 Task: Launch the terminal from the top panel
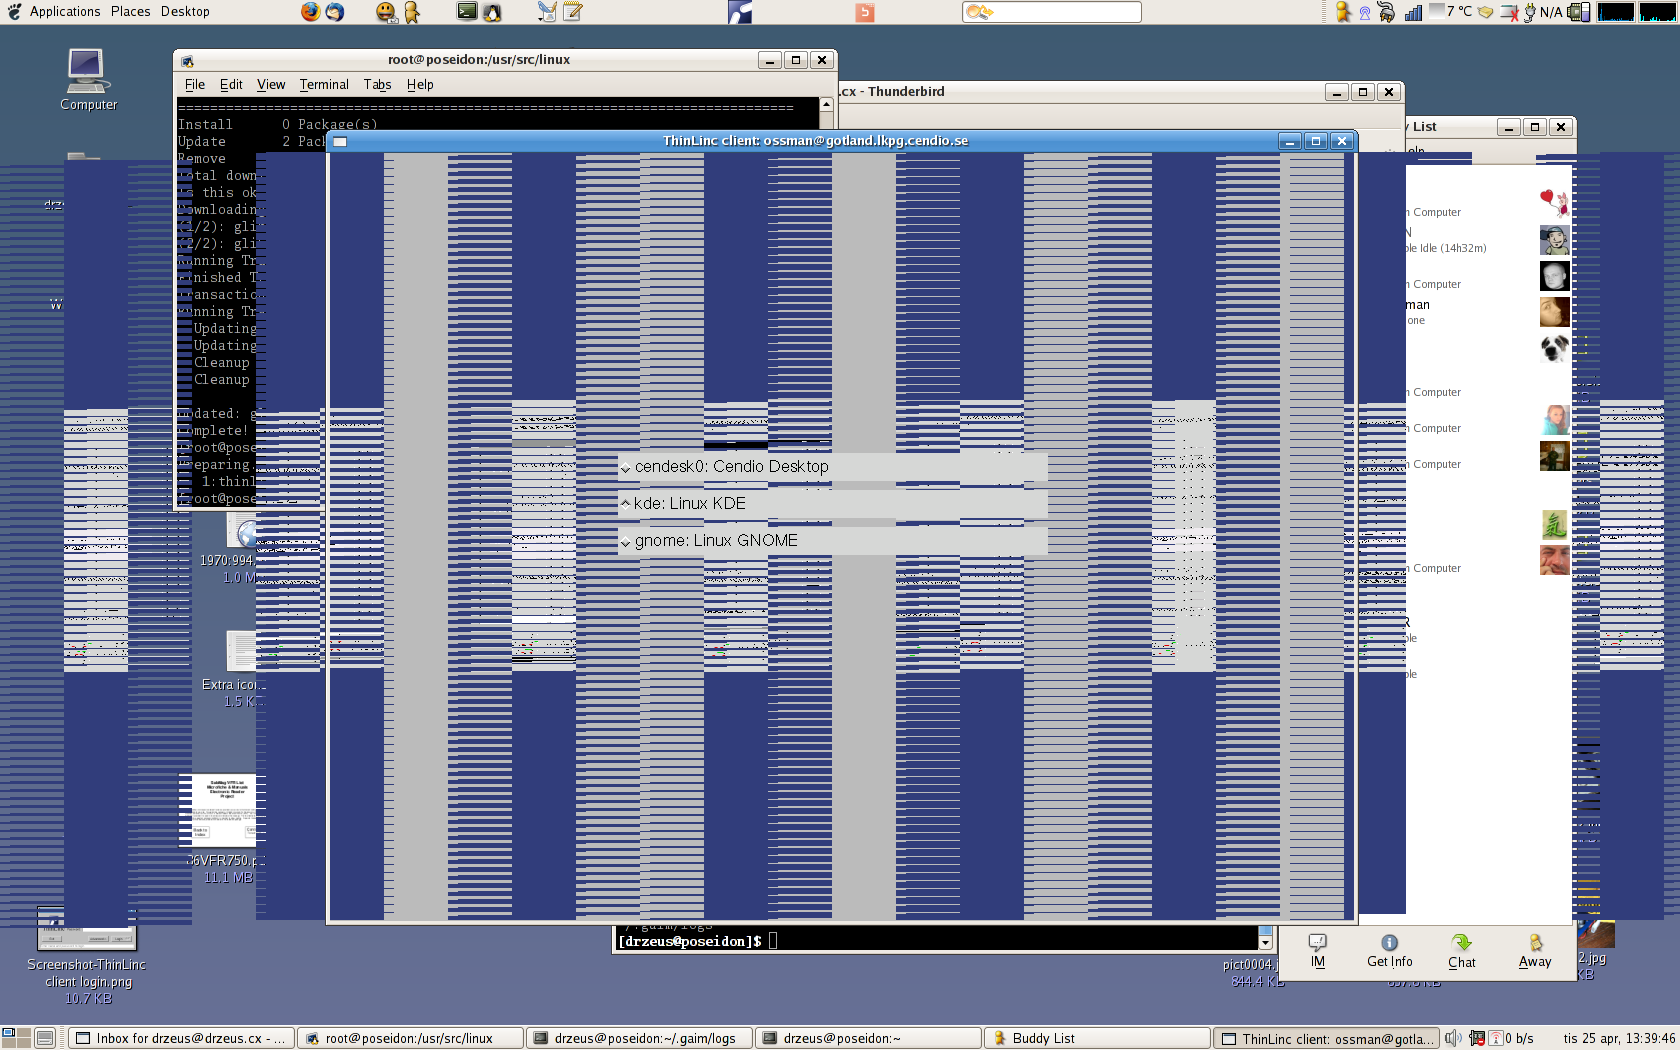[x=467, y=12]
